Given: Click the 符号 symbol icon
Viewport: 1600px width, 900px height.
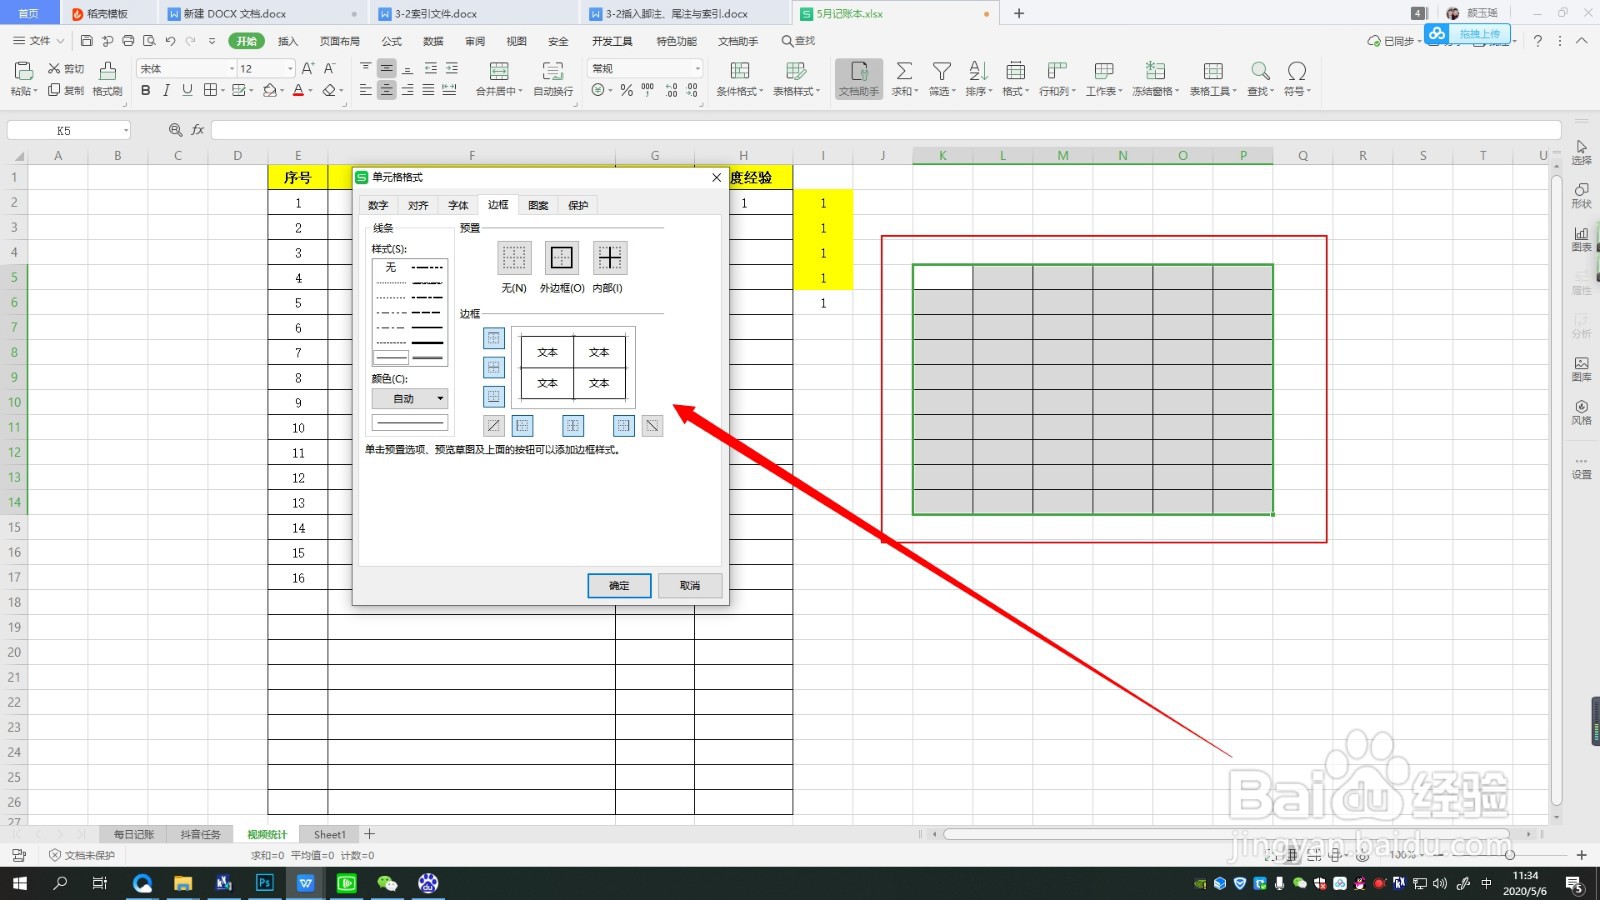Looking at the screenshot, I should click(1297, 70).
